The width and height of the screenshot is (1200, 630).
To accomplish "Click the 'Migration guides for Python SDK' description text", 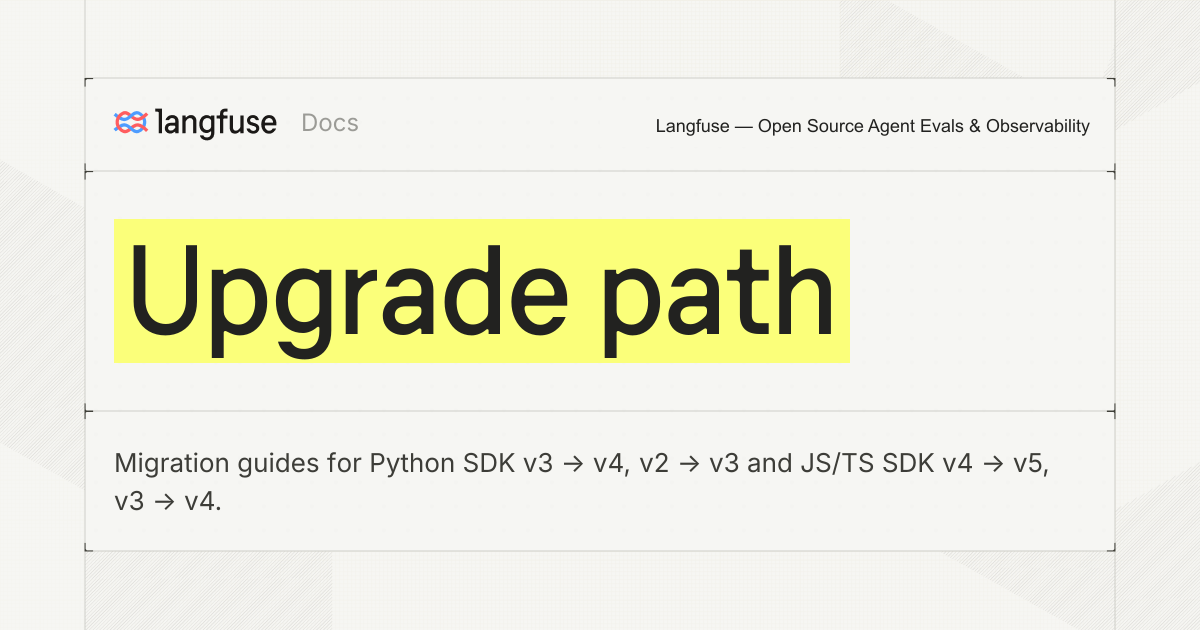I will point(581,482).
